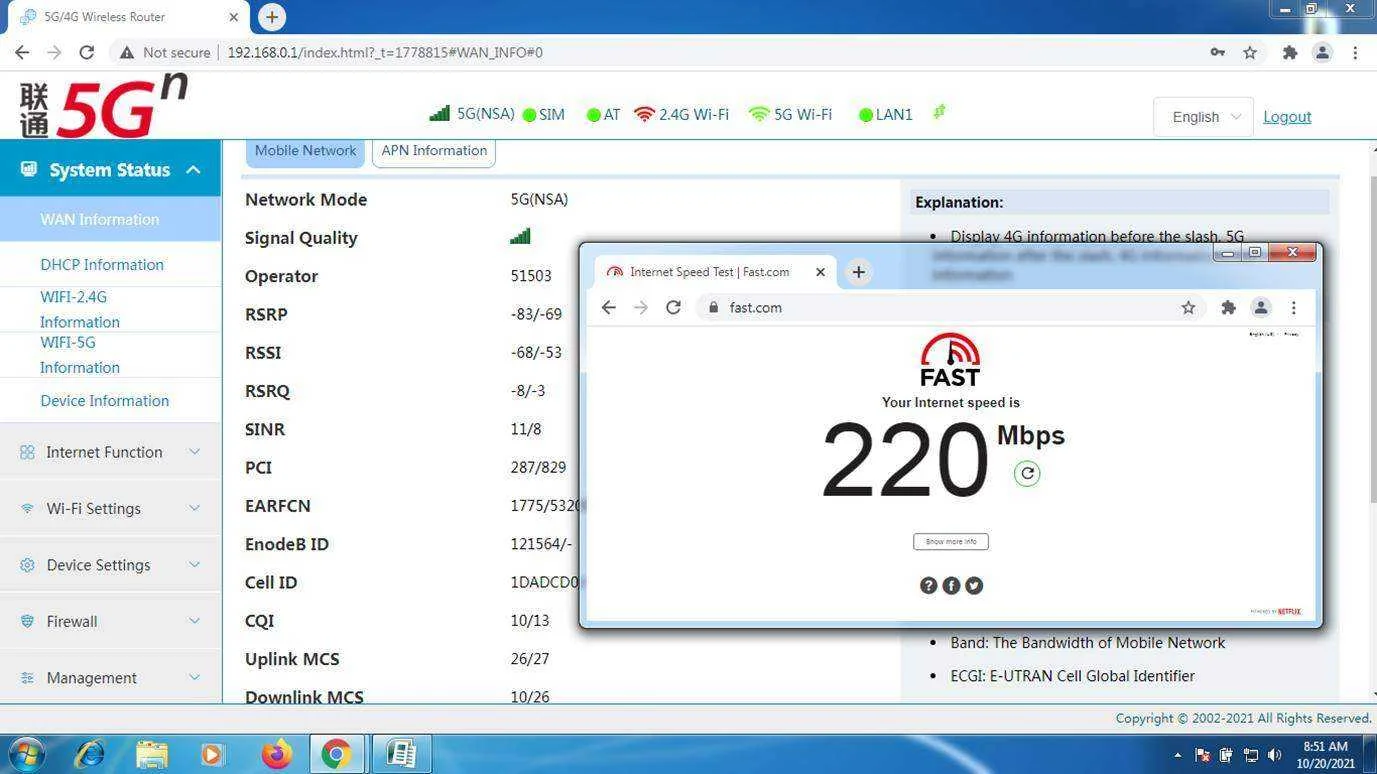Click the Not secure warning icon
The height and width of the screenshot is (774, 1377).
point(127,52)
